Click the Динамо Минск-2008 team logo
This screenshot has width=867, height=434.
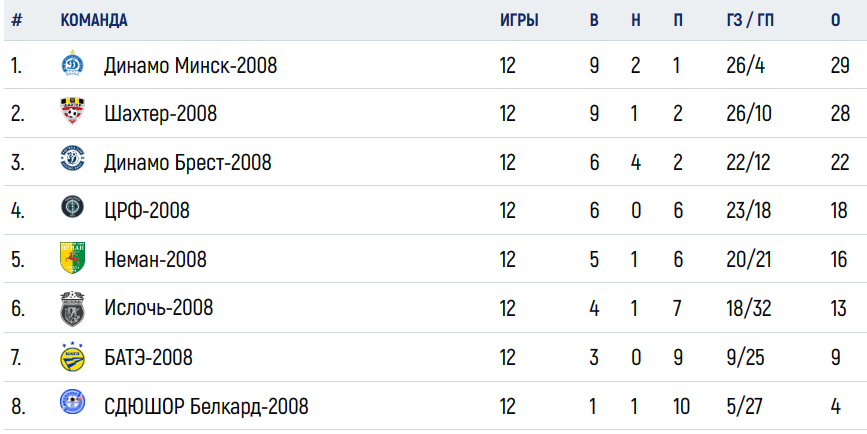tap(72, 63)
